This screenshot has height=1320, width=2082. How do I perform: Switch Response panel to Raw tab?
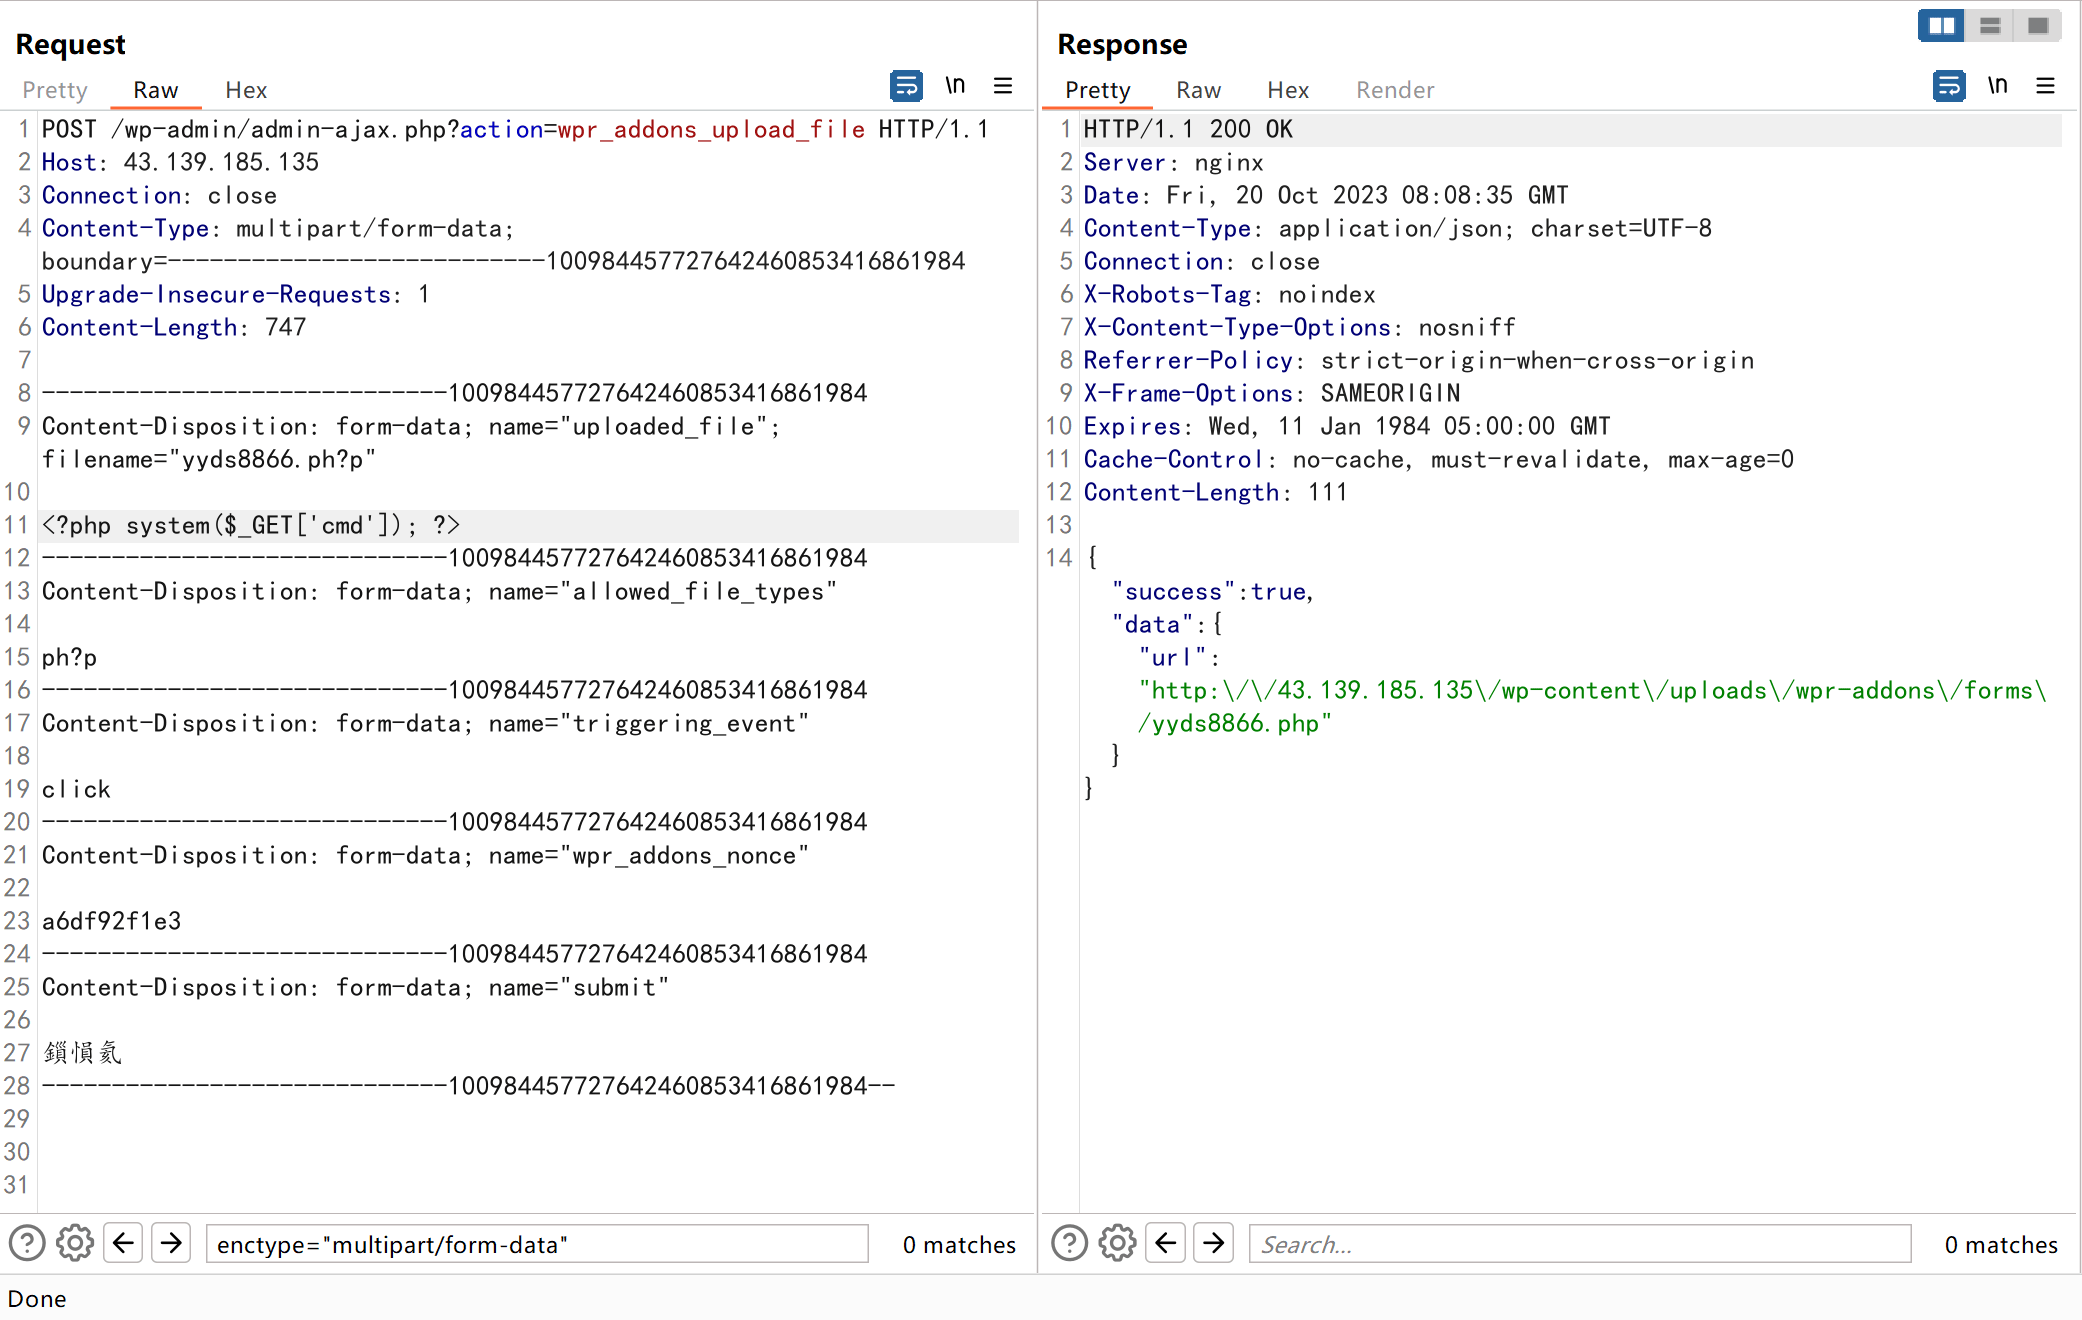pos(1198,90)
